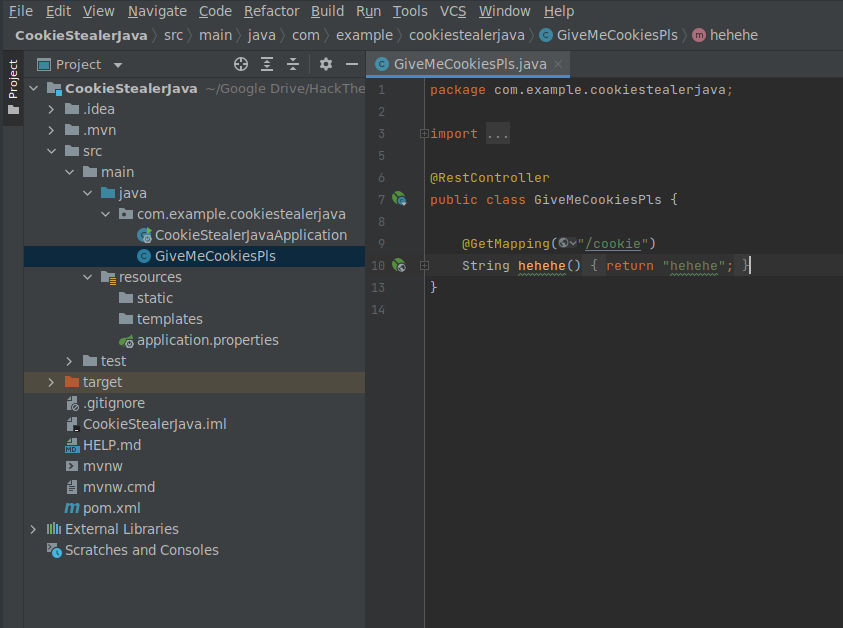
Task: Click the locate/select opened file target icon
Action: tap(241, 64)
